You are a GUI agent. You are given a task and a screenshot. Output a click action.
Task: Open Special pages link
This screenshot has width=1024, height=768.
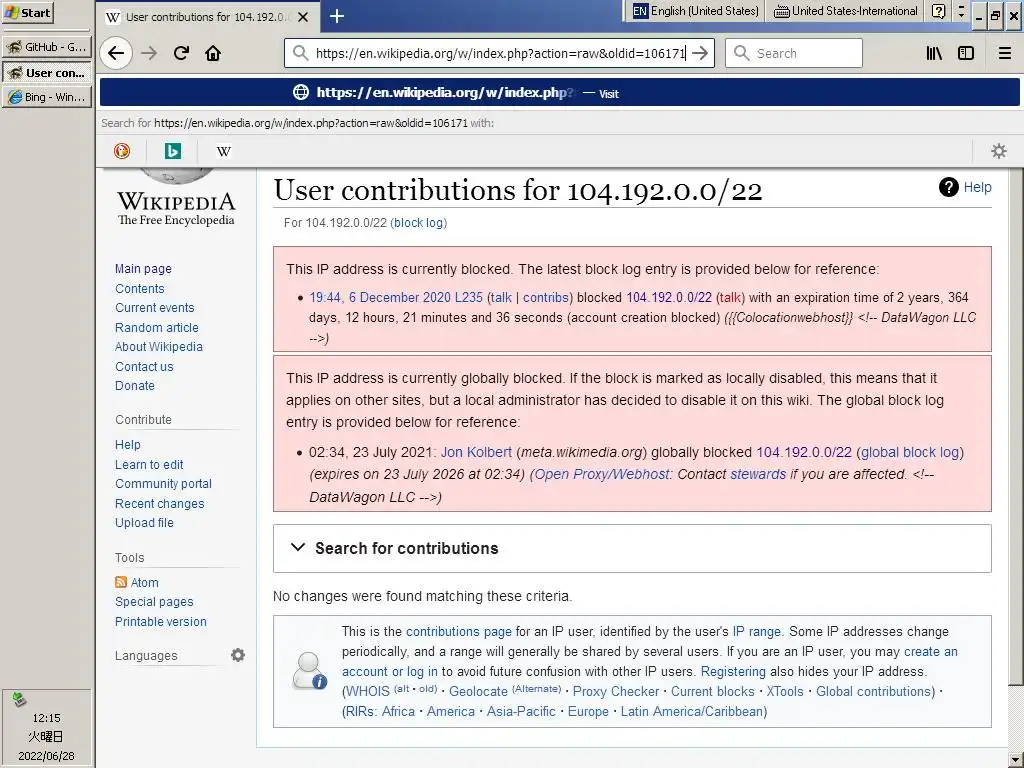pos(154,601)
